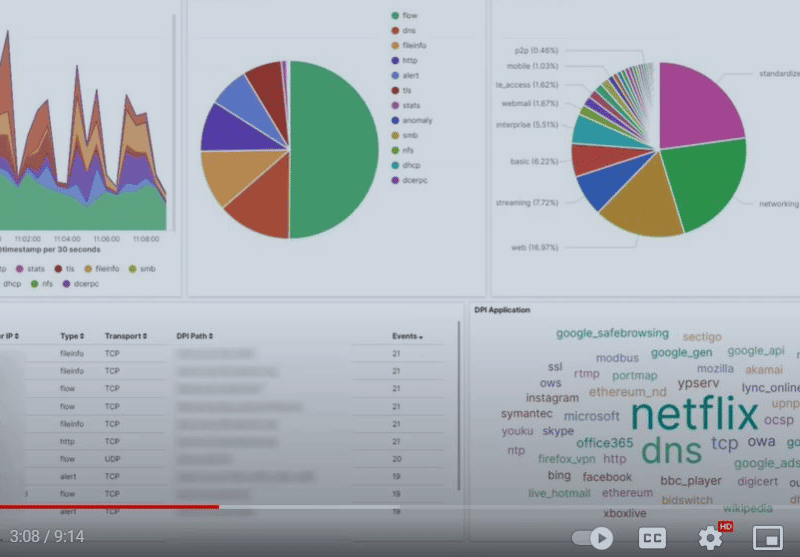Screen dimensions: 800x557
Task: Filter by office365 in the word cloud
Action: click(x=605, y=443)
